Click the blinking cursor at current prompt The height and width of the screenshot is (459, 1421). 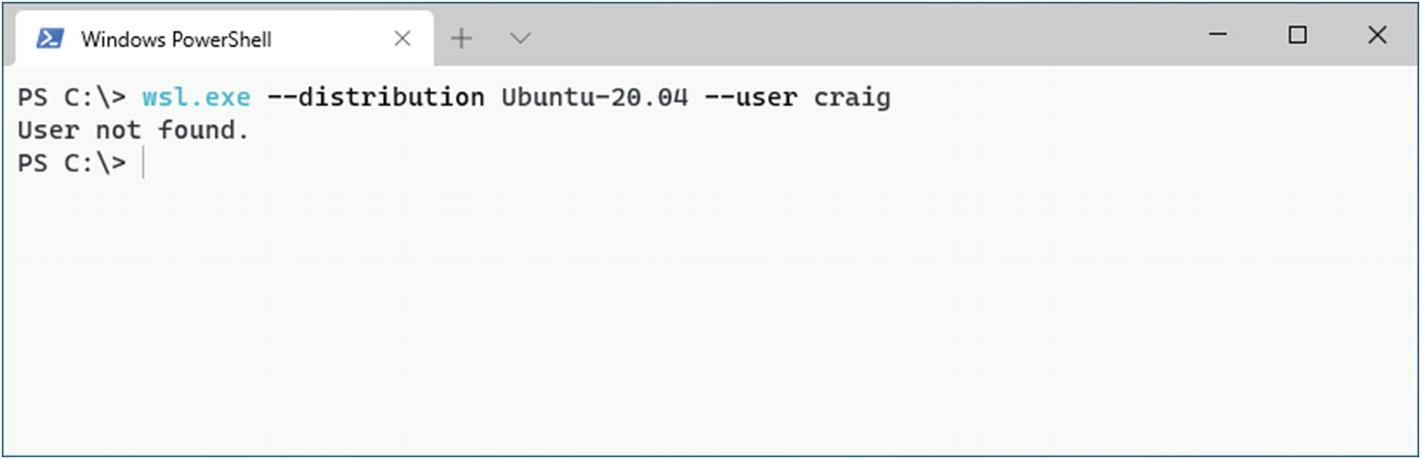[x=144, y=163]
